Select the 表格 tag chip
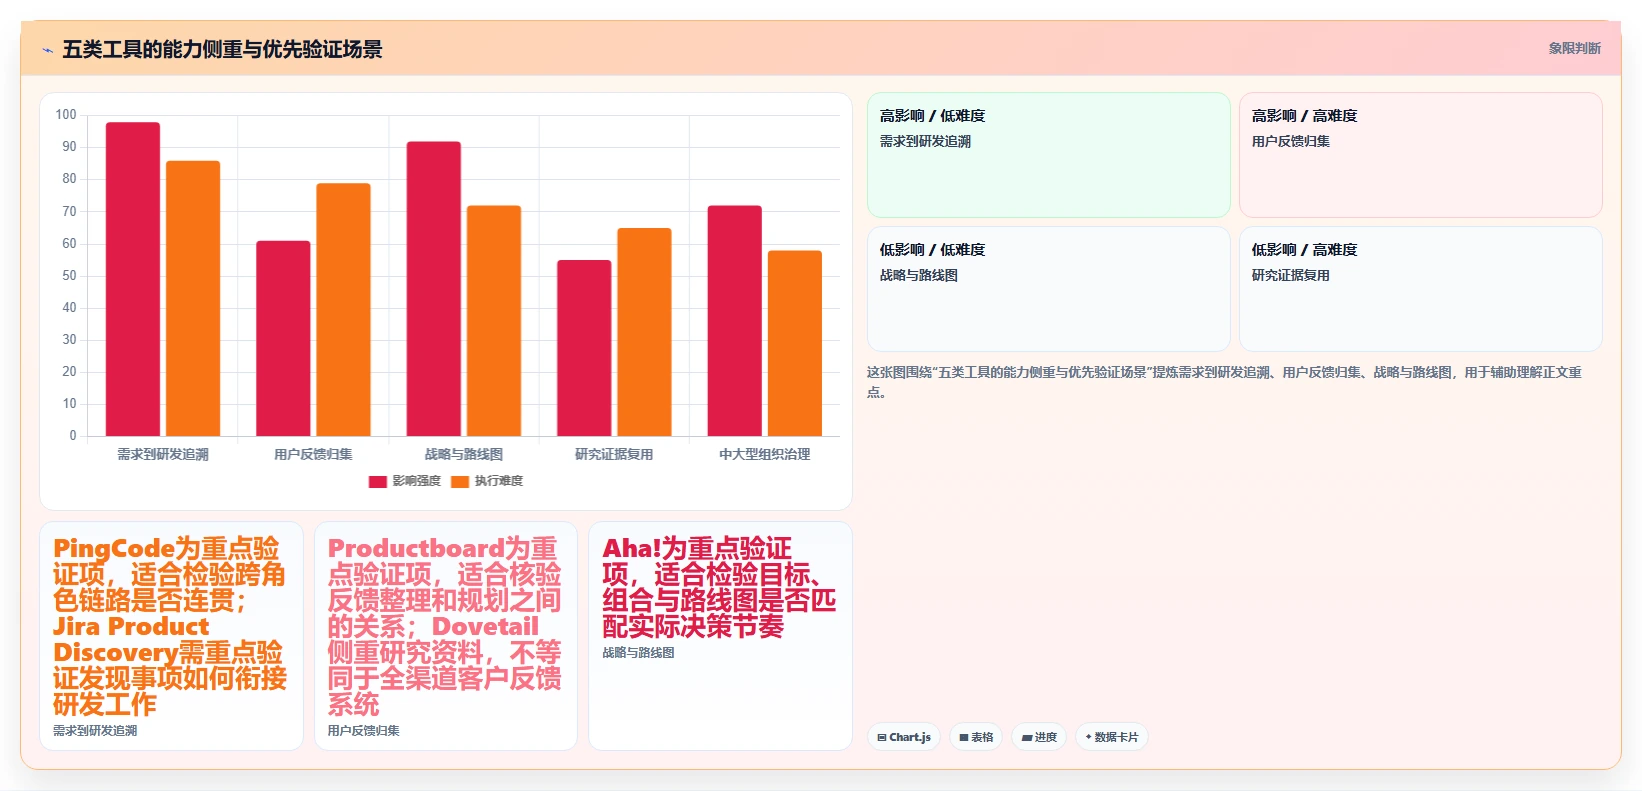This screenshot has height=791, width=1642. tap(976, 737)
